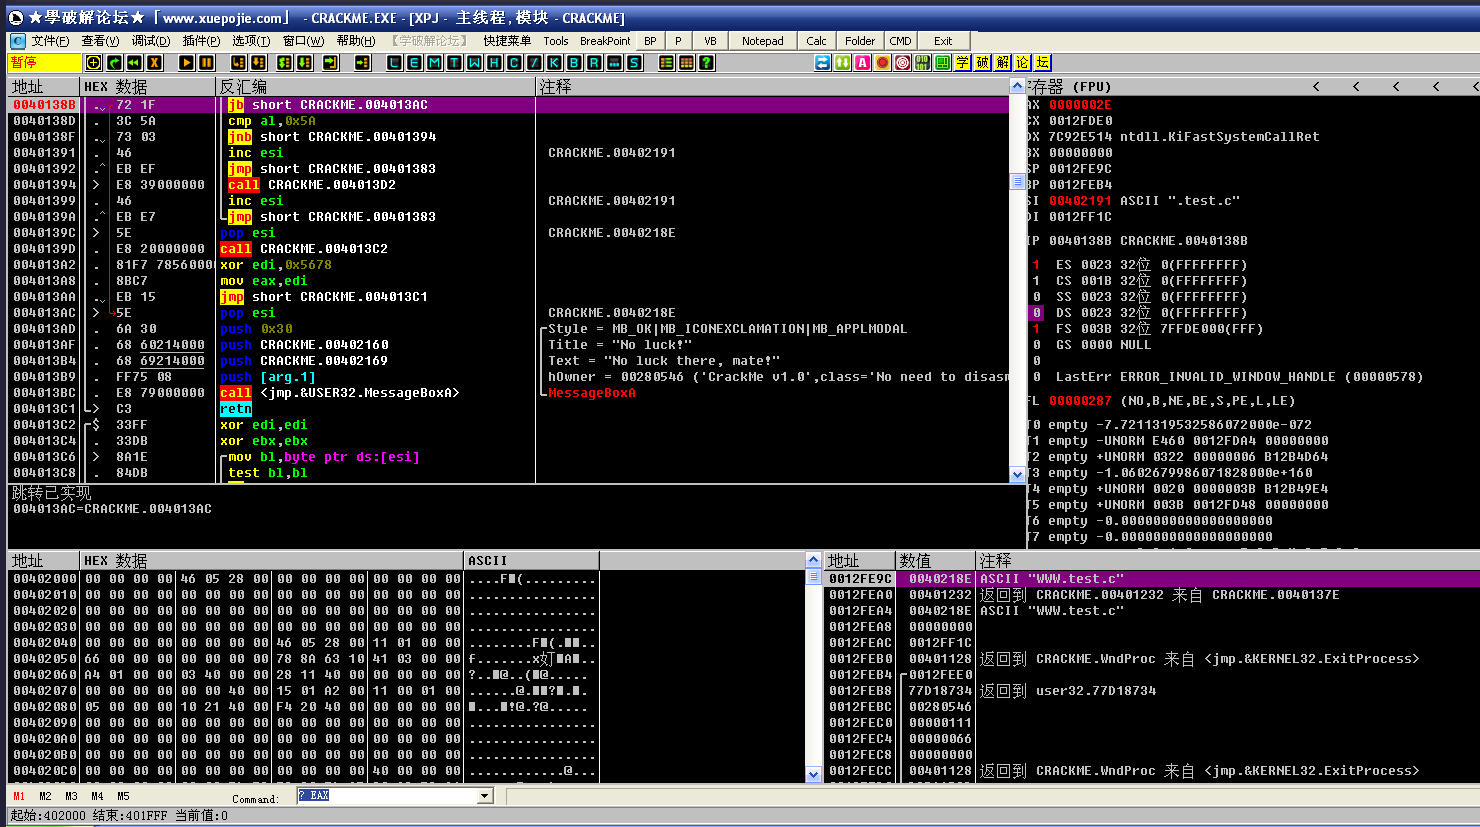This screenshot has width=1480, height=827.
Task: Open Tools menu item
Action: coord(556,41)
